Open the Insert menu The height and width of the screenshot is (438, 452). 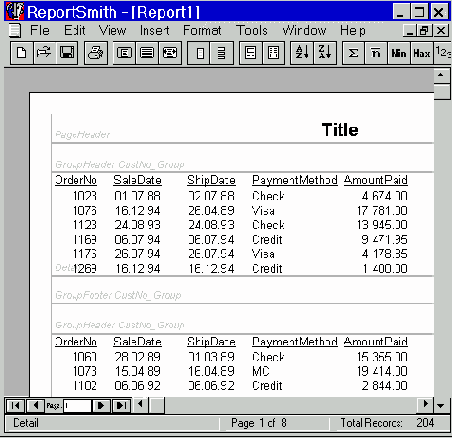[x=154, y=31]
